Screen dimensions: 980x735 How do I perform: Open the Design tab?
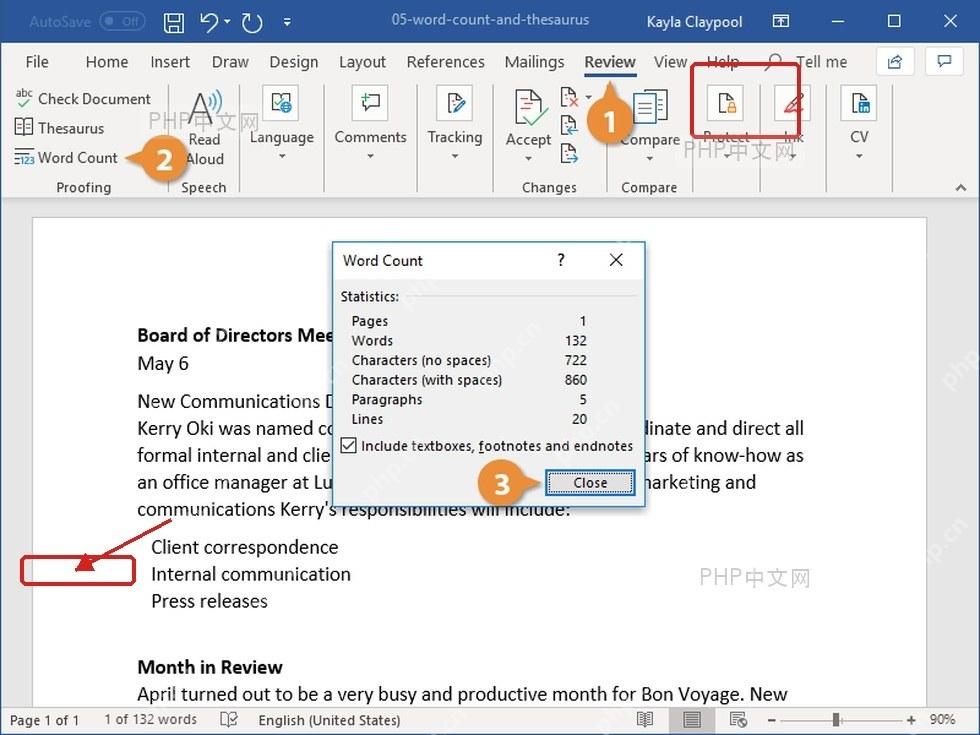tap(294, 62)
